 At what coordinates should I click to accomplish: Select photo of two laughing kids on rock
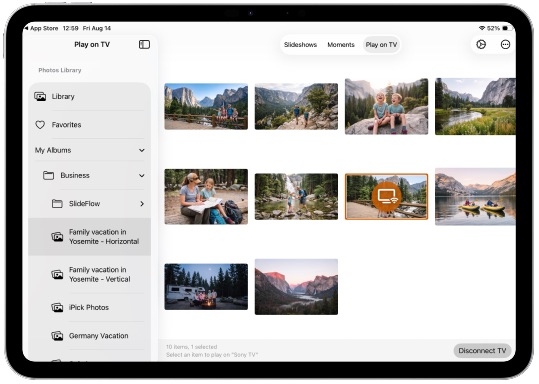(x=386, y=106)
